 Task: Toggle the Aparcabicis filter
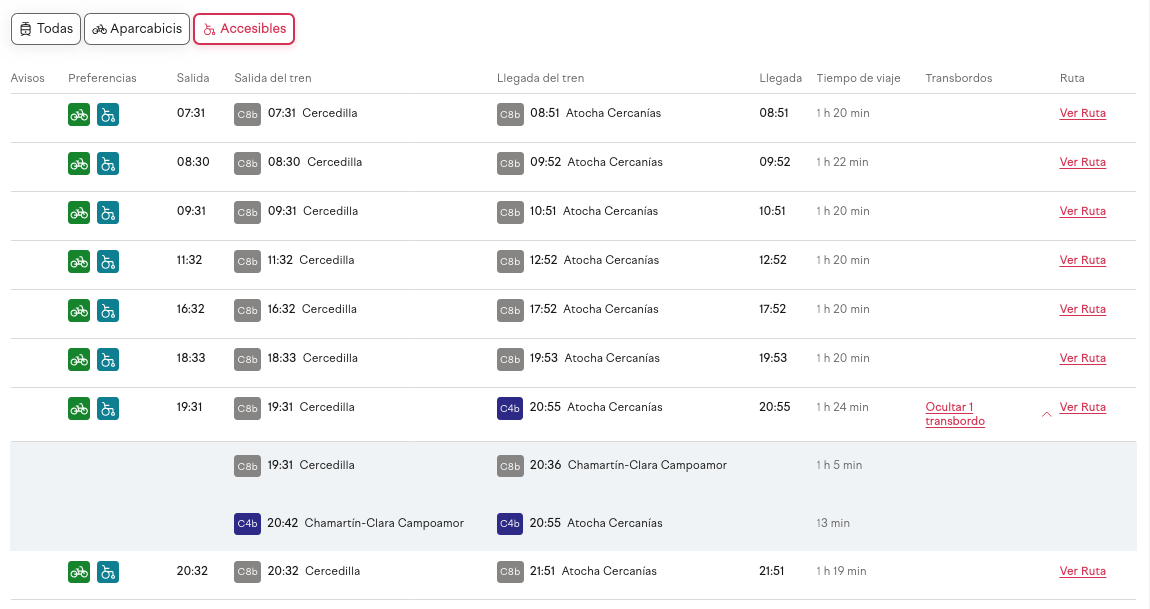pos(137,29)
